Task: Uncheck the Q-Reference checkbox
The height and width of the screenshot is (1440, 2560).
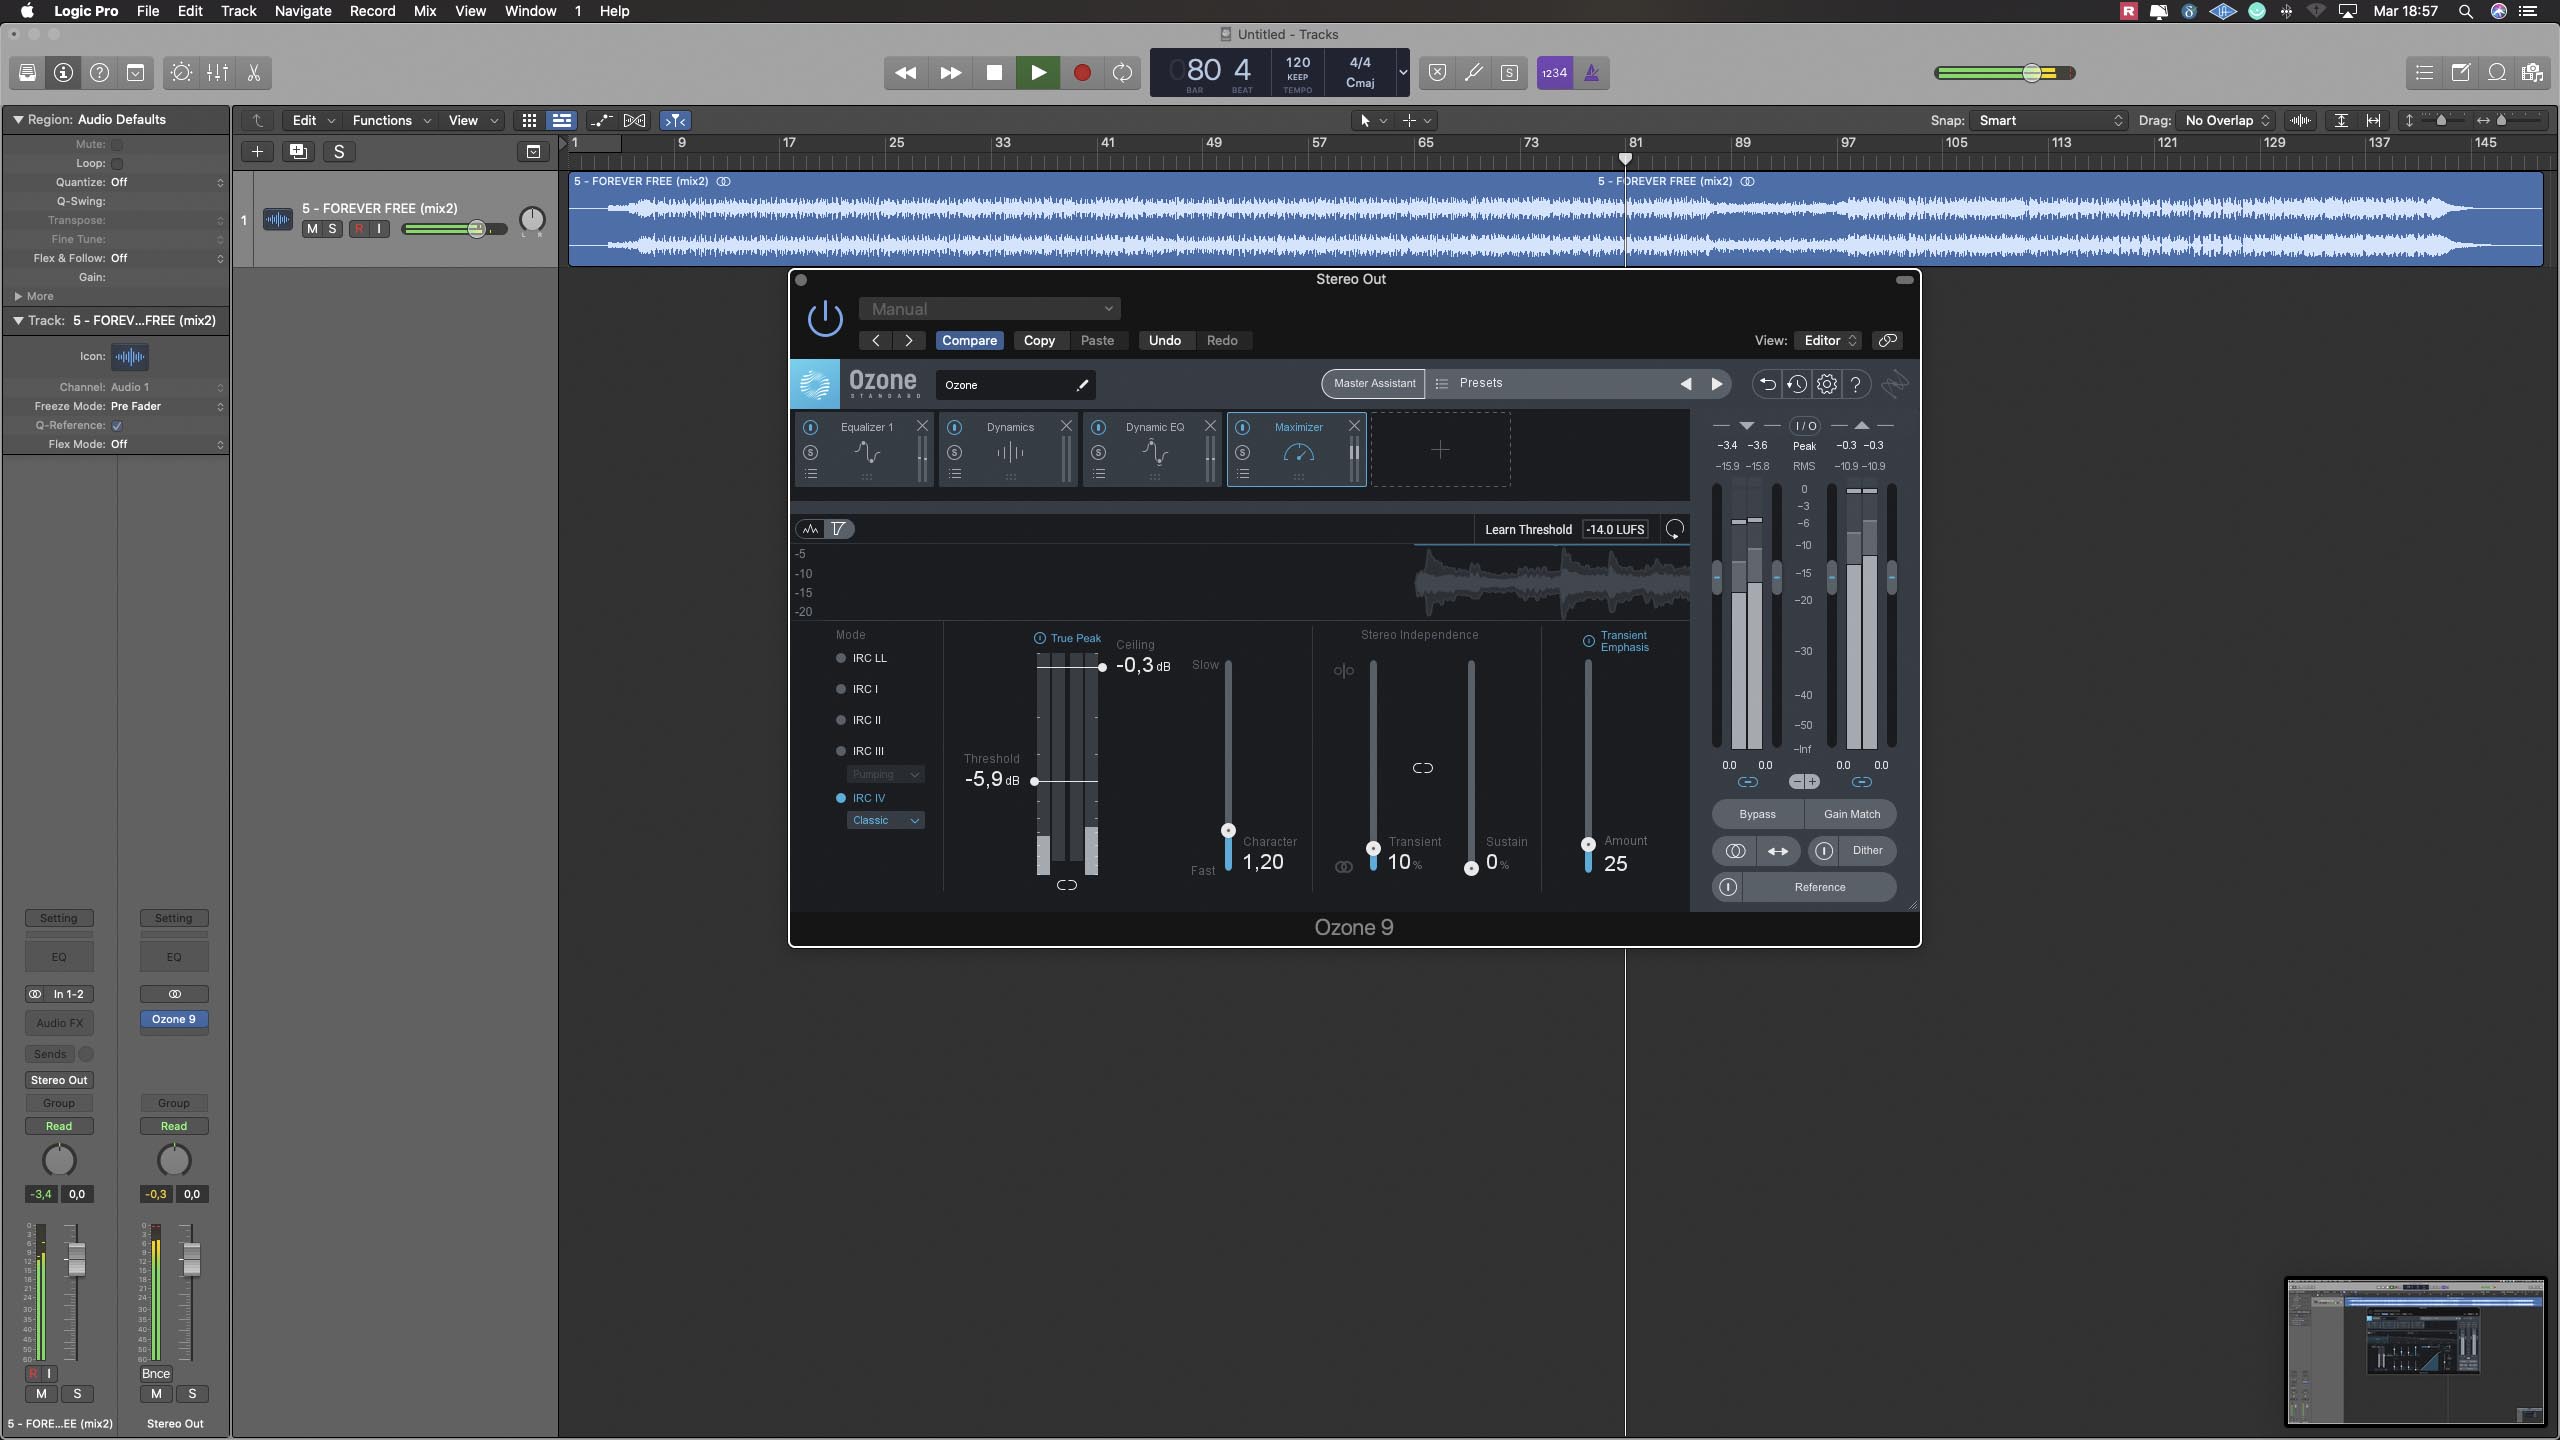Action: click(x=117, y=426)
